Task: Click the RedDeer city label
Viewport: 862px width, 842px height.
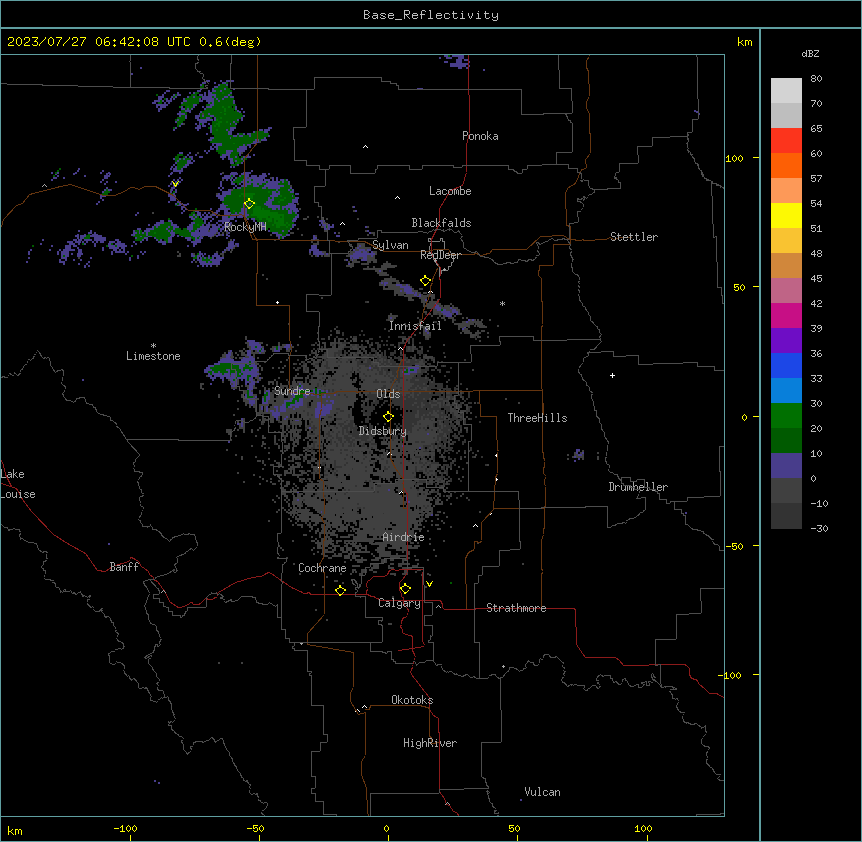Action: coord(440,255)
